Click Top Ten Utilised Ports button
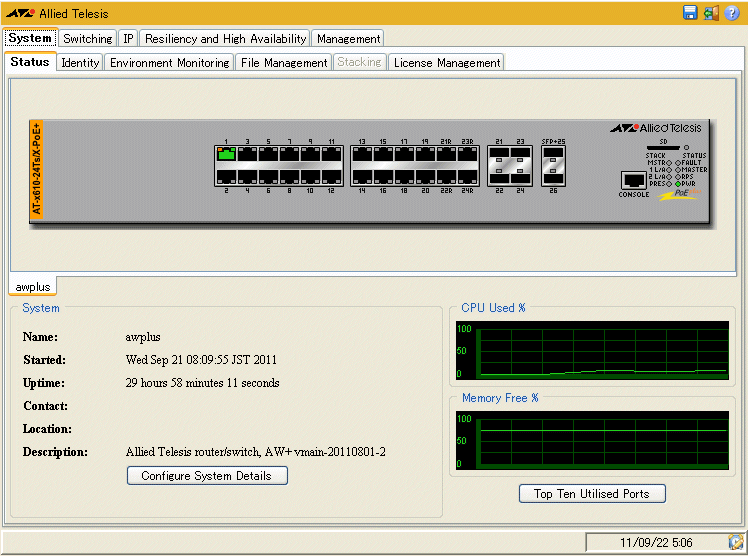The height and width of the screenshot is (557, 748). coord(592,494)
